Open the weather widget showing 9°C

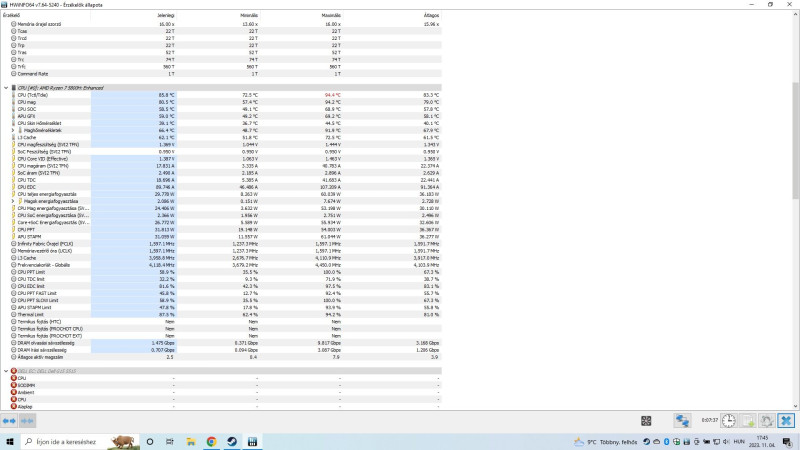click(606, 442)
